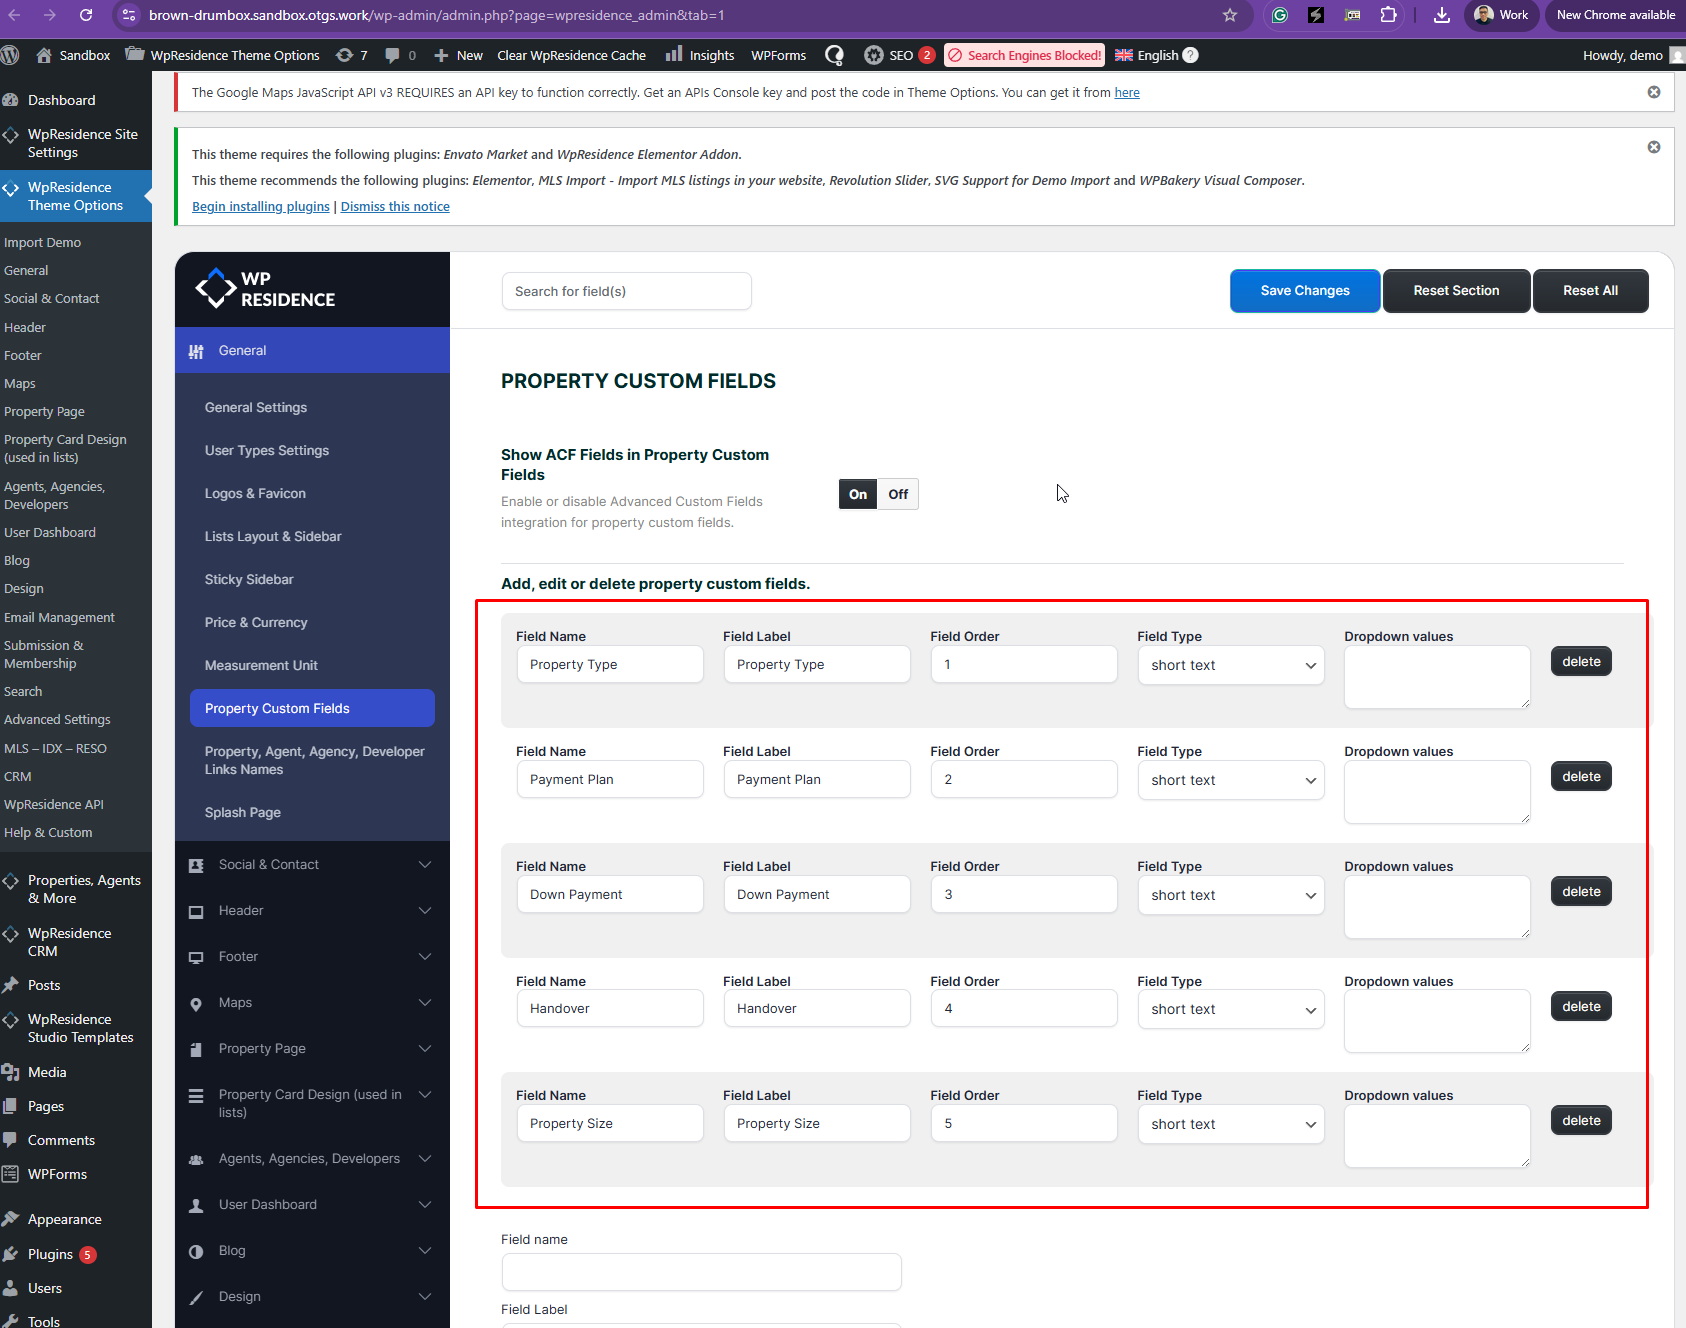Click the Save Changes button

point(1304,291)
